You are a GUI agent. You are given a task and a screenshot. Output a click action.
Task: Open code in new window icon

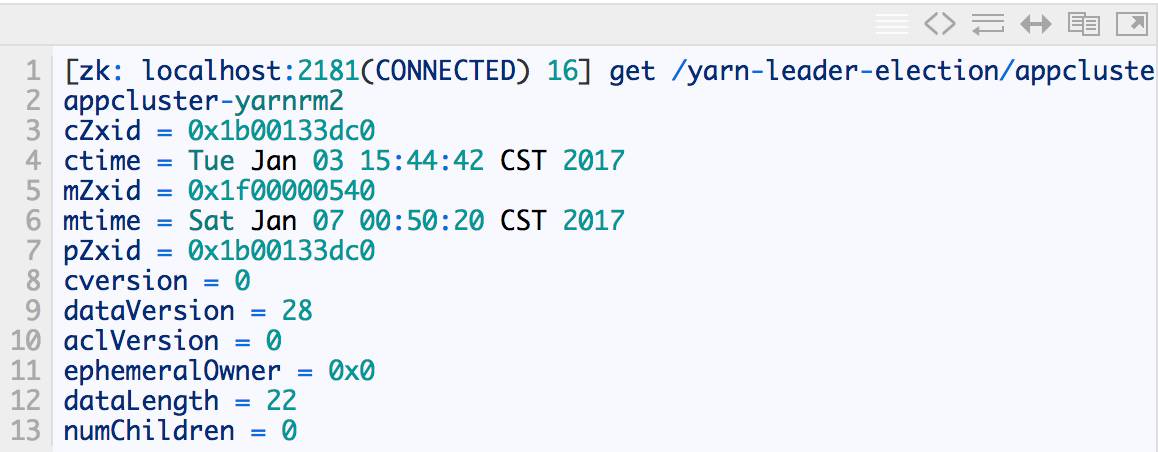[x=1131, y=24]
